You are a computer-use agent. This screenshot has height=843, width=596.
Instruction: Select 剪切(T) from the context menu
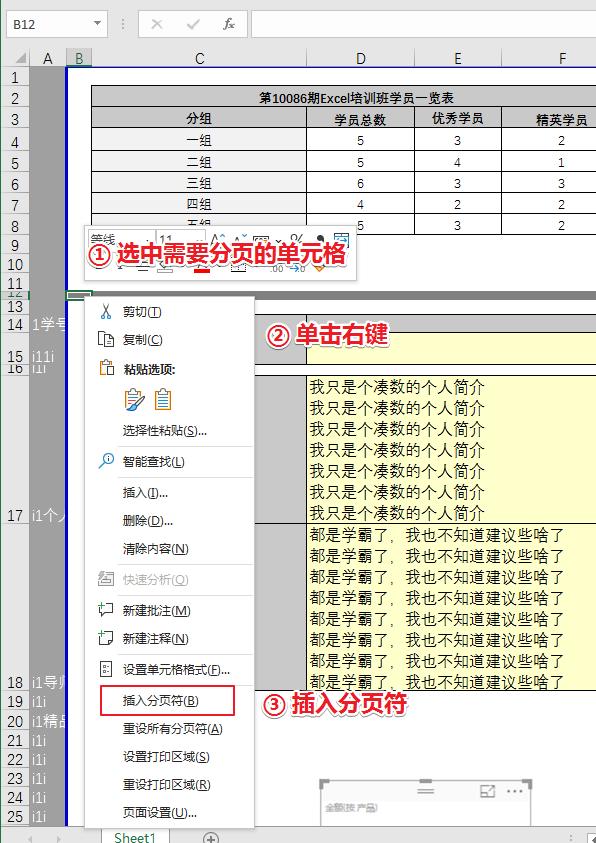169,312
